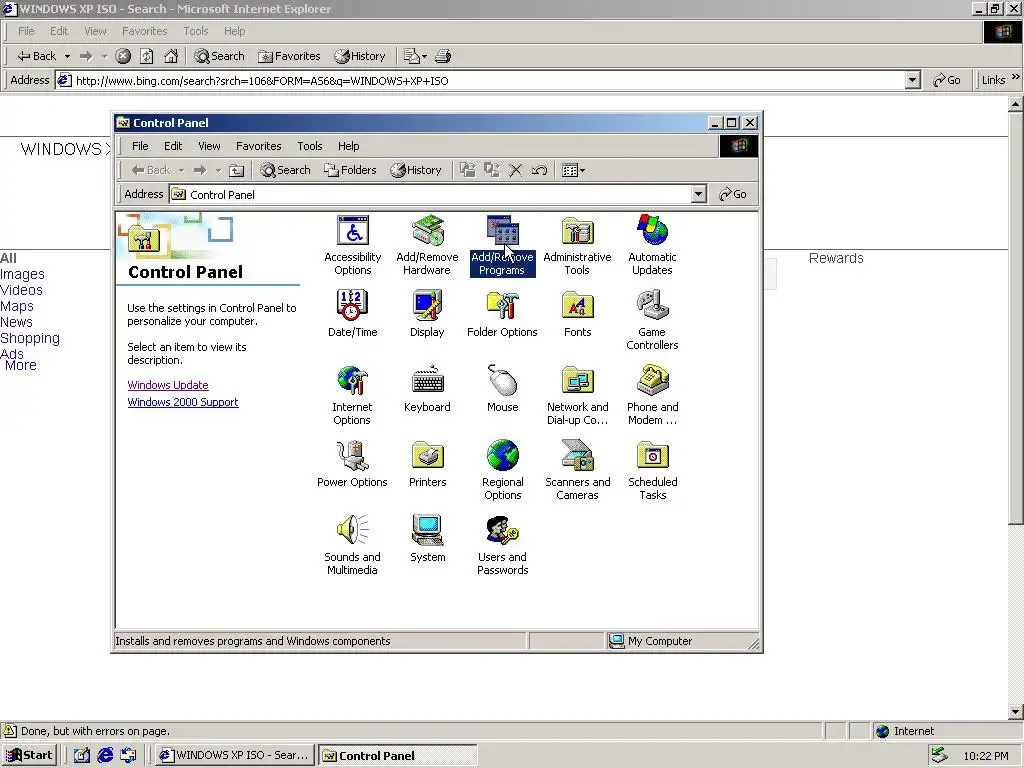Open Back history dropdown arrow in Internet Explorer
This screenshot has width=1024, height=768.
(x=67, y=56)
